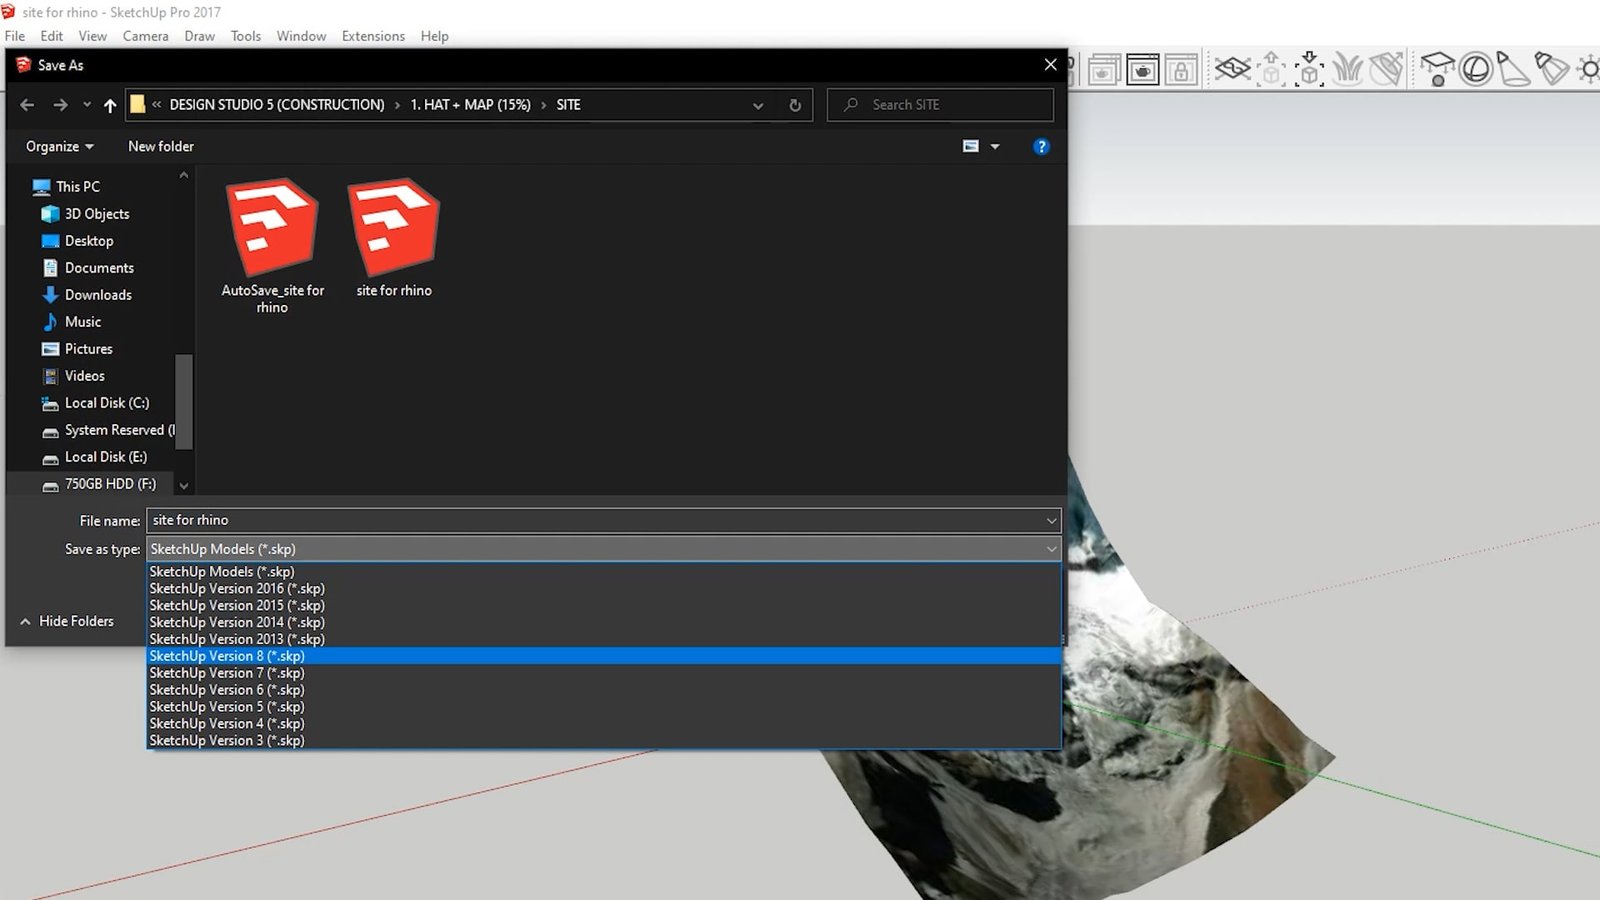Screen dimensions: 1600x900
Task: Choose SketchUp Version 2014 format
Action: [x=604, y=623]
